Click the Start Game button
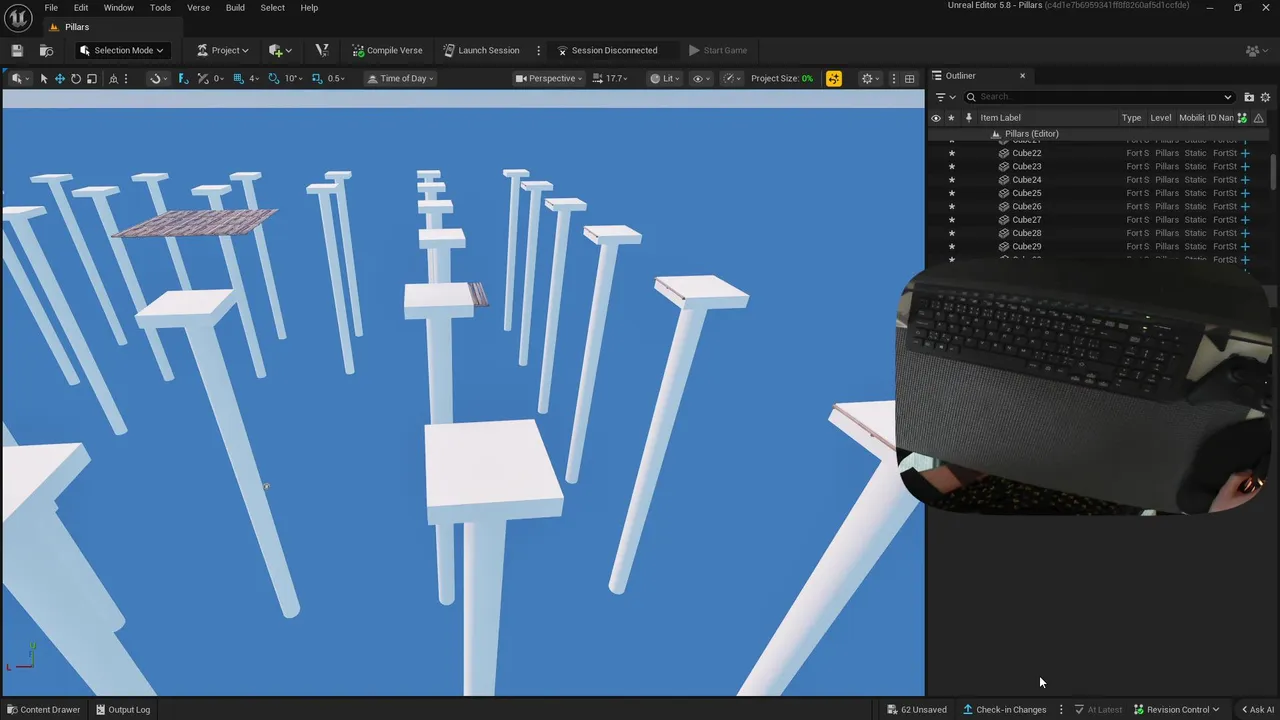Image resolution: width=1280 pixels, height=720 pixels. click(x=718, y=50)
